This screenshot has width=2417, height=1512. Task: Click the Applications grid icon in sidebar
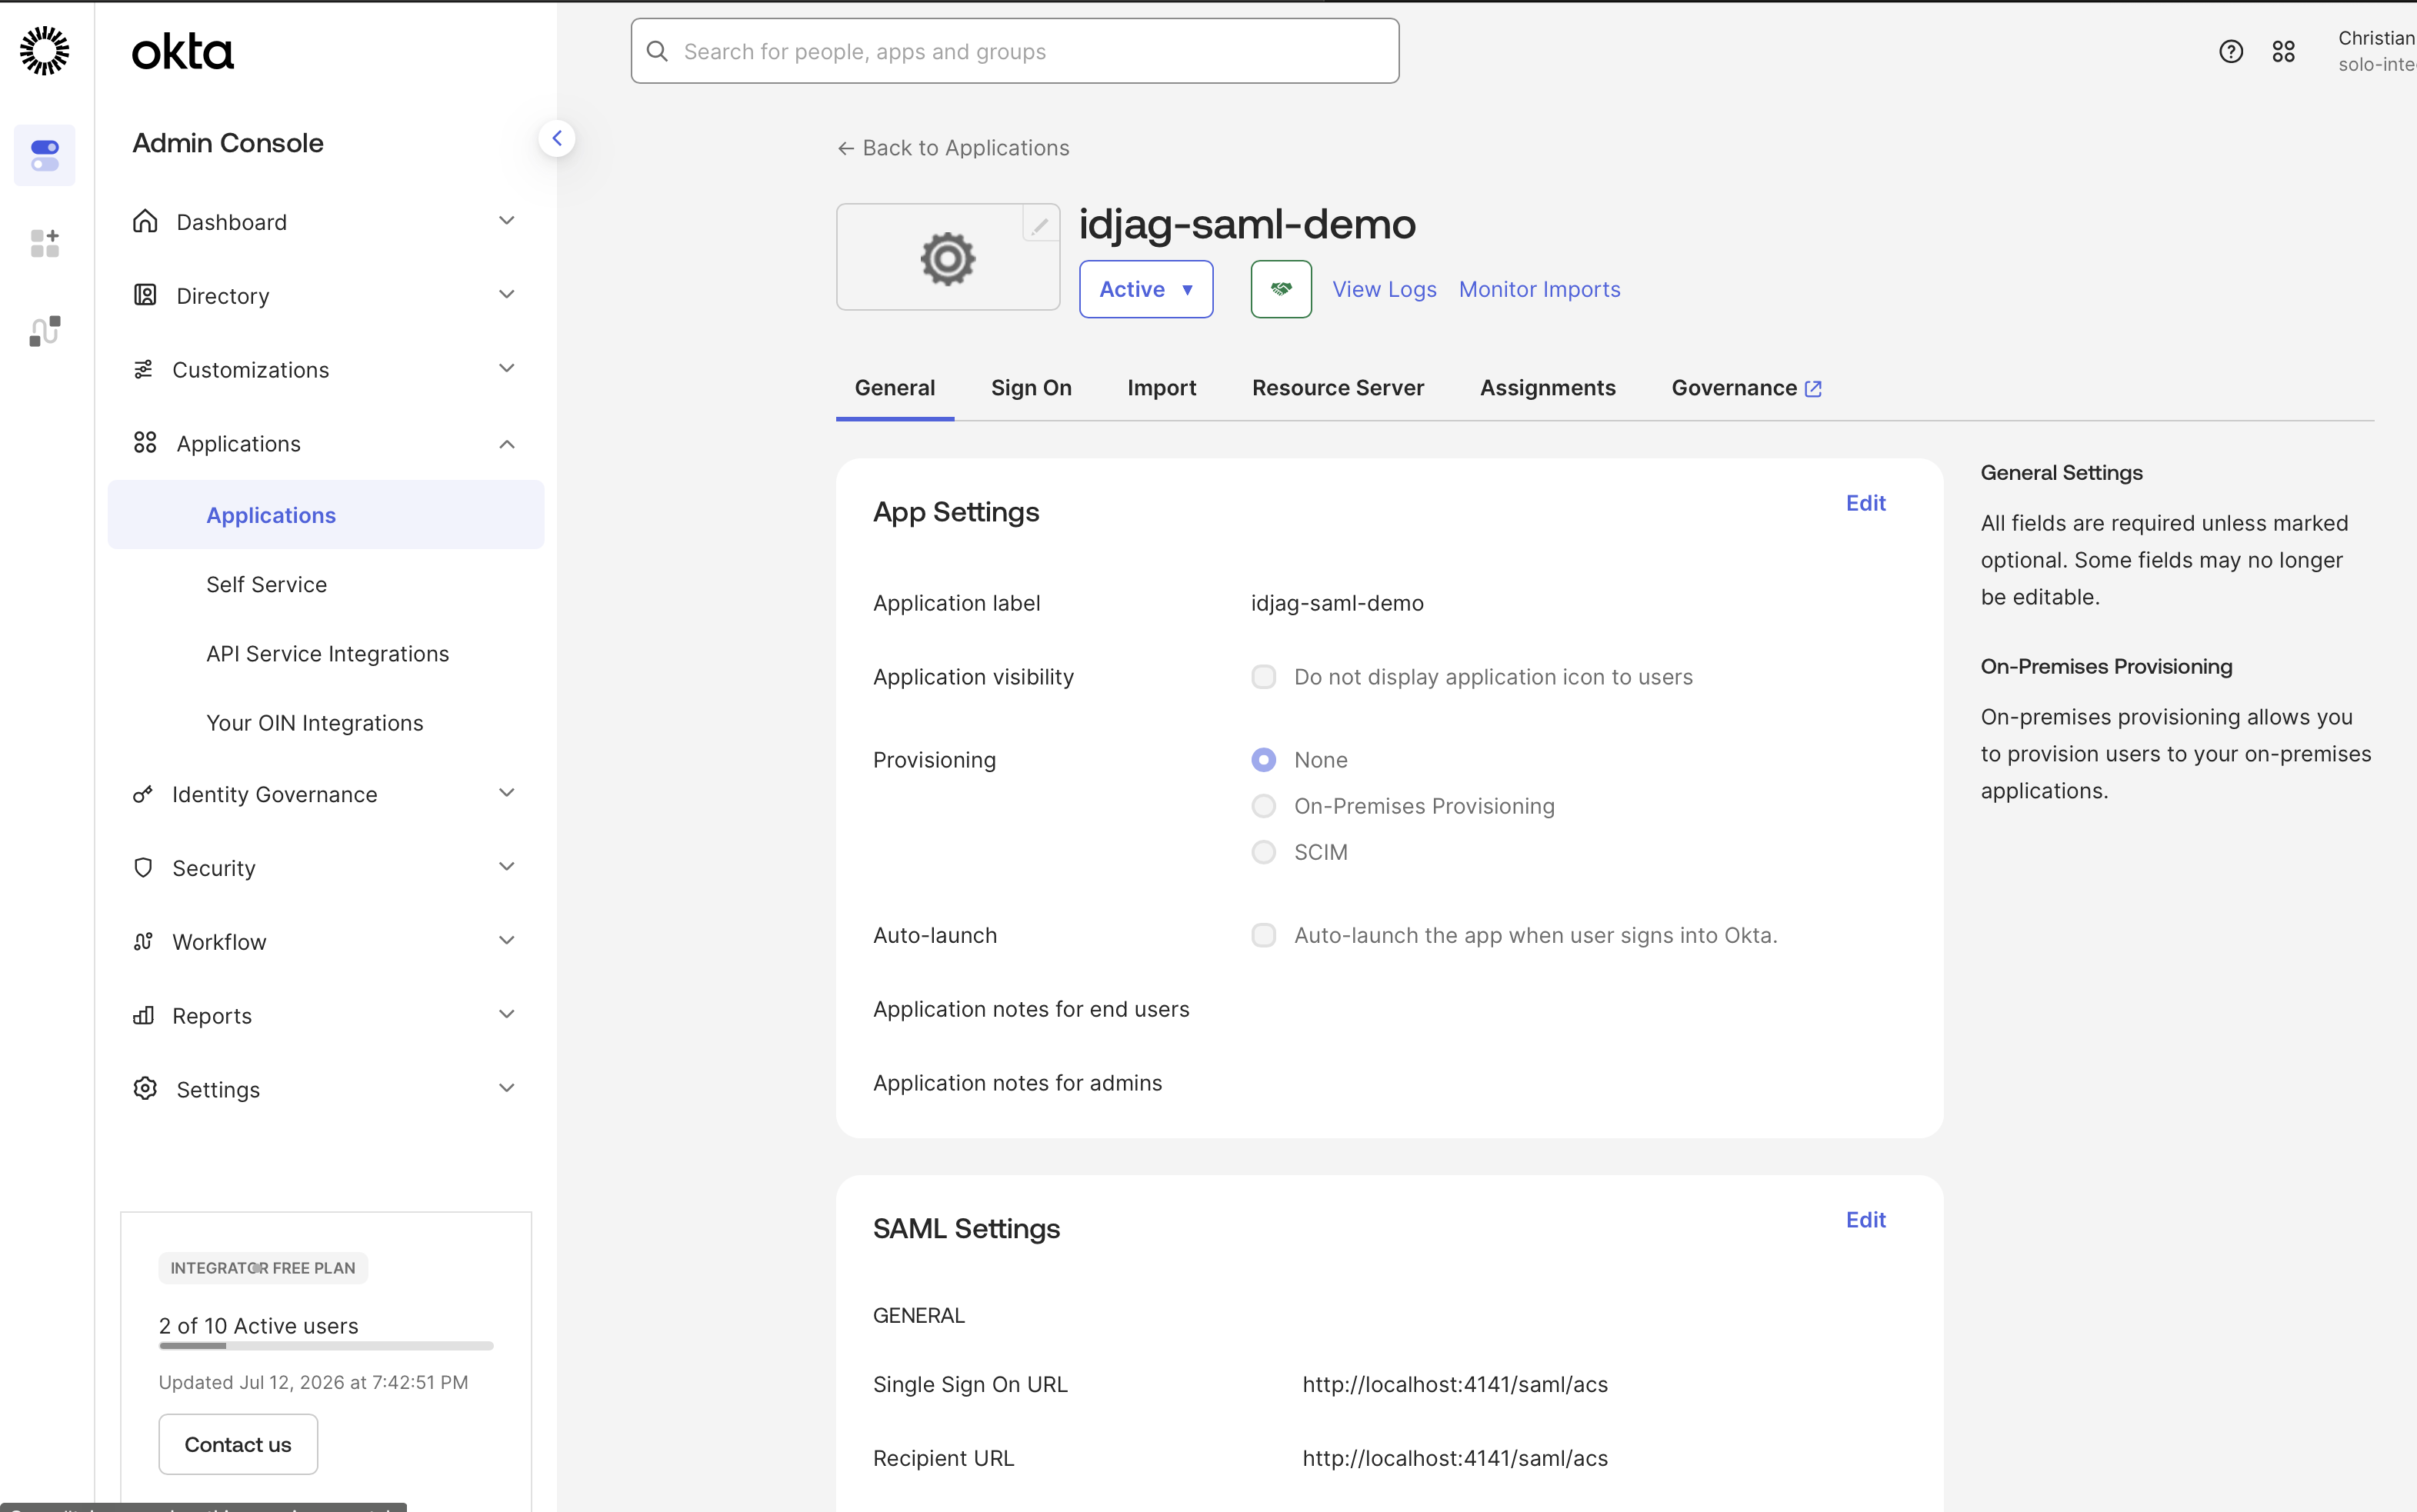pos(145,443)
